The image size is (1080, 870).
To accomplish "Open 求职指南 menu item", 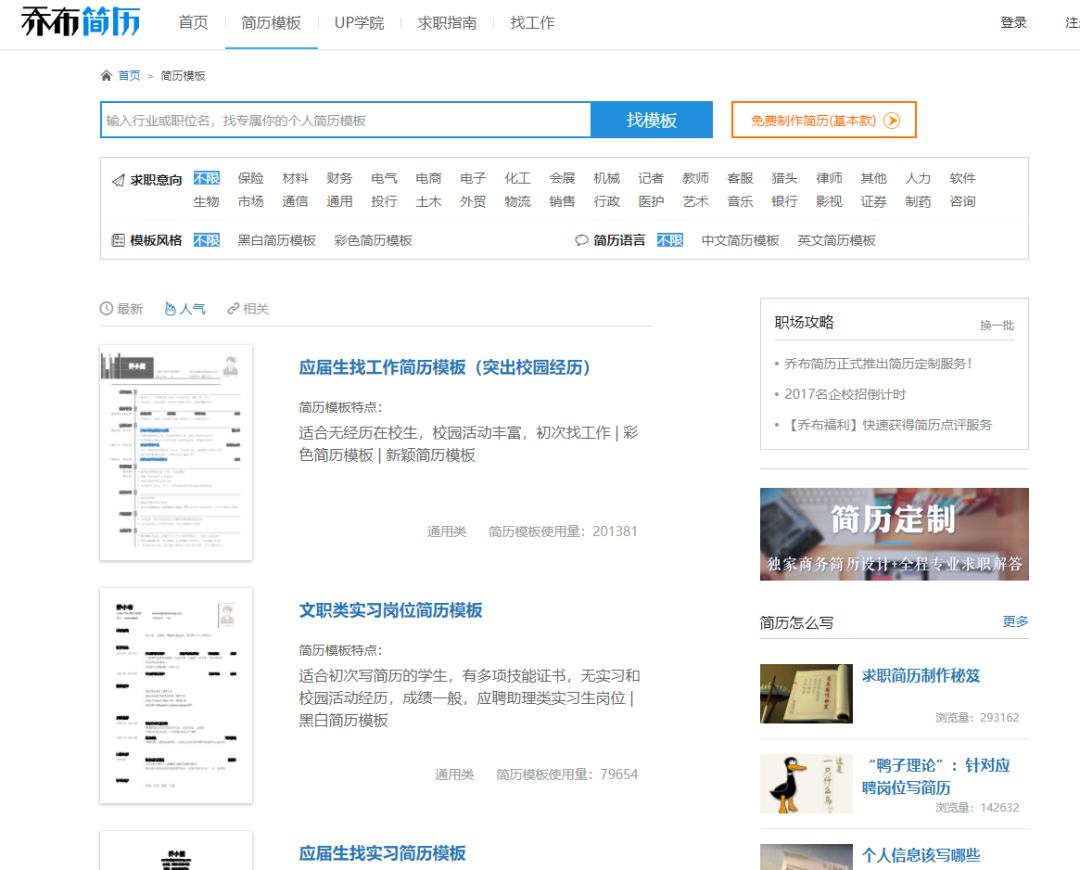I will [447, 23].
